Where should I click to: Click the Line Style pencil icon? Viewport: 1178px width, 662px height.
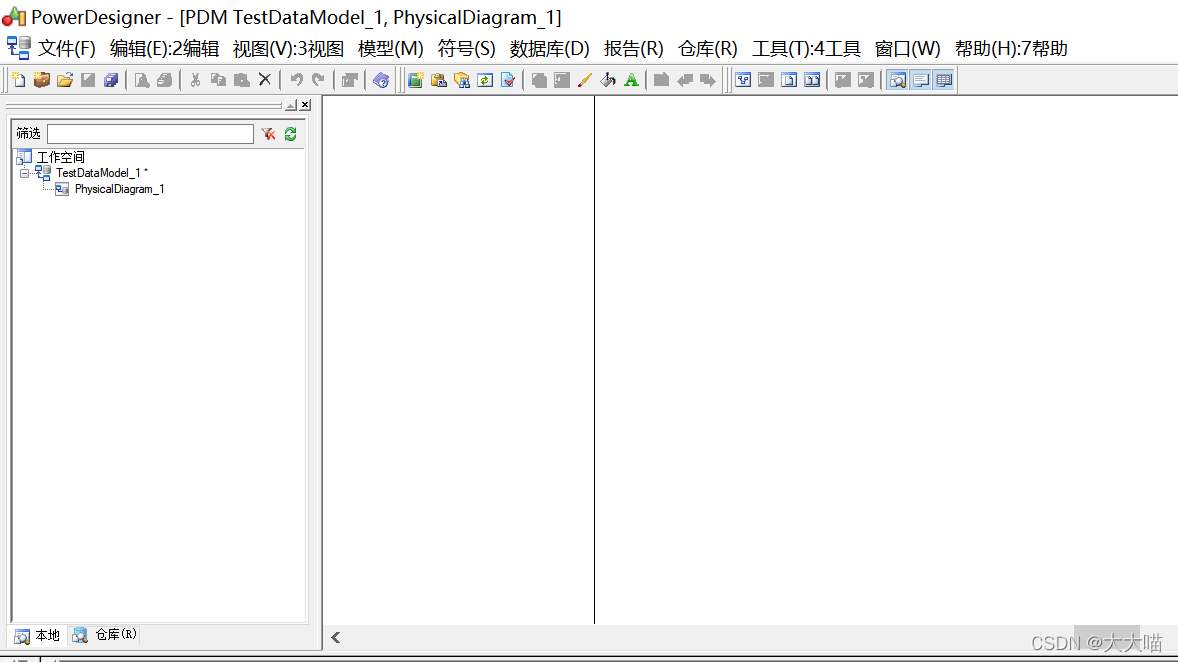click(x=584, y=80)
